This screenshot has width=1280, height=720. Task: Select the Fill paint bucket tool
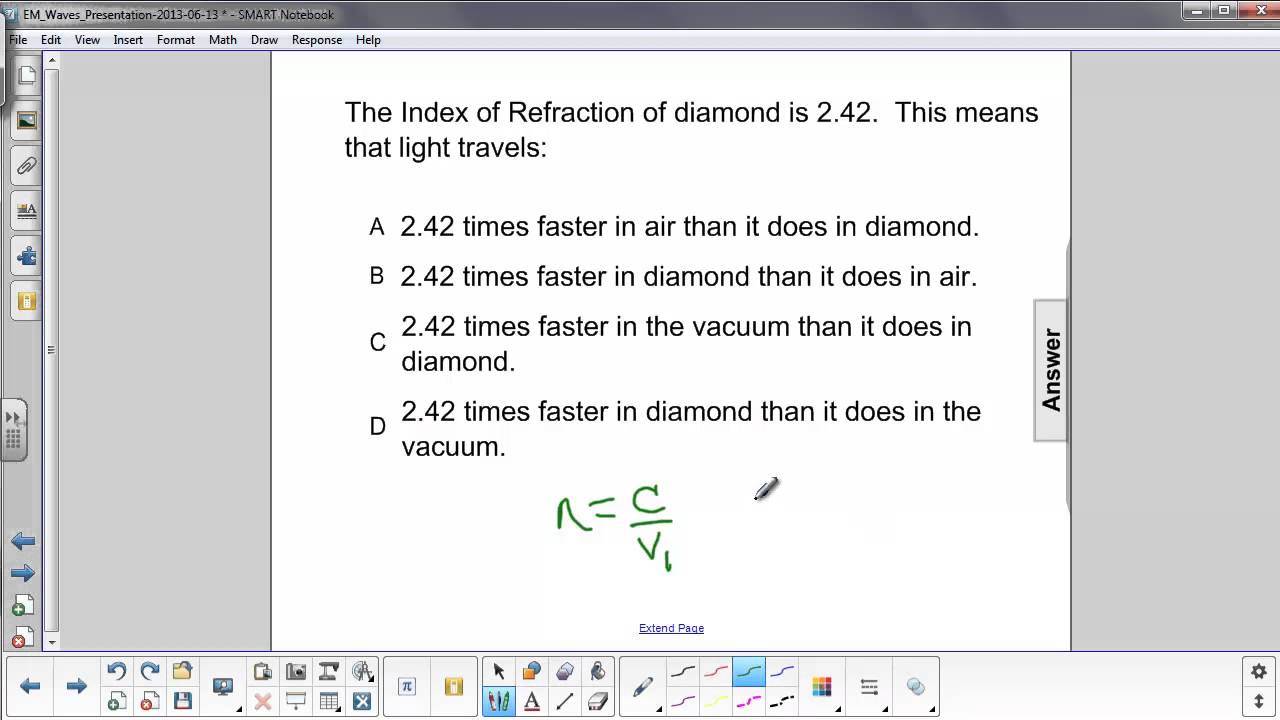tap(598, 671)
